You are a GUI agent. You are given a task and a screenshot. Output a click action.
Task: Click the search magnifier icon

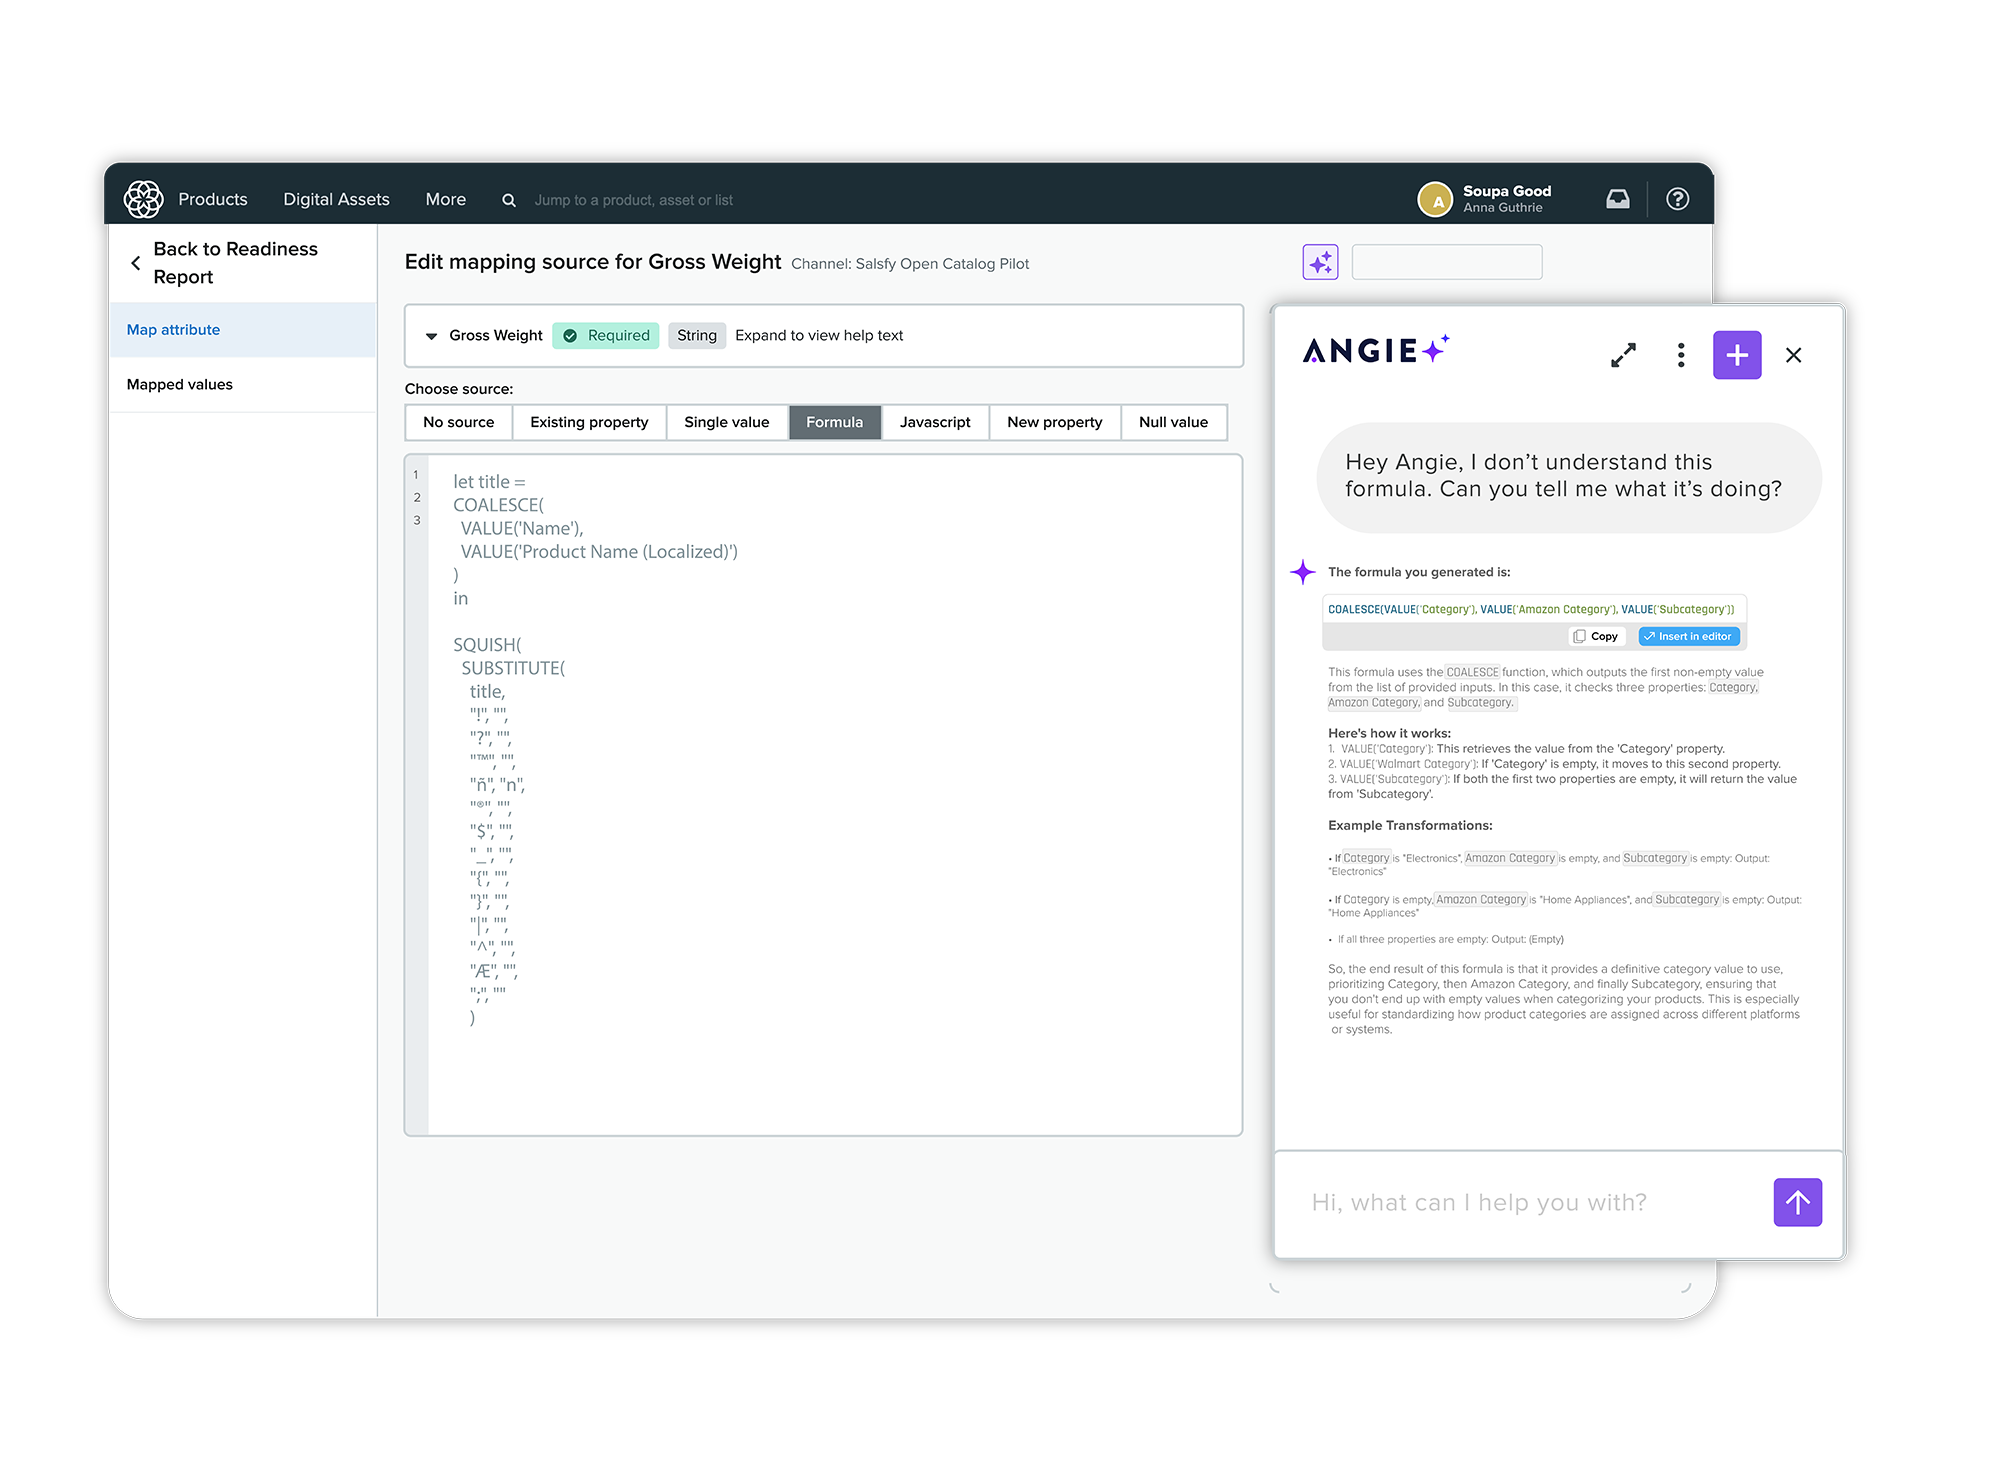click(509, 200)
